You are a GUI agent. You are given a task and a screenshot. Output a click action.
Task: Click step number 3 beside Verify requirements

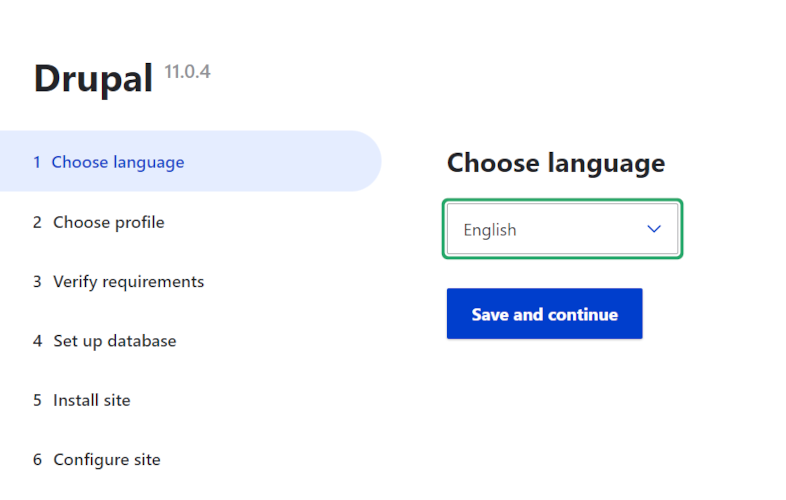point(37,281)
